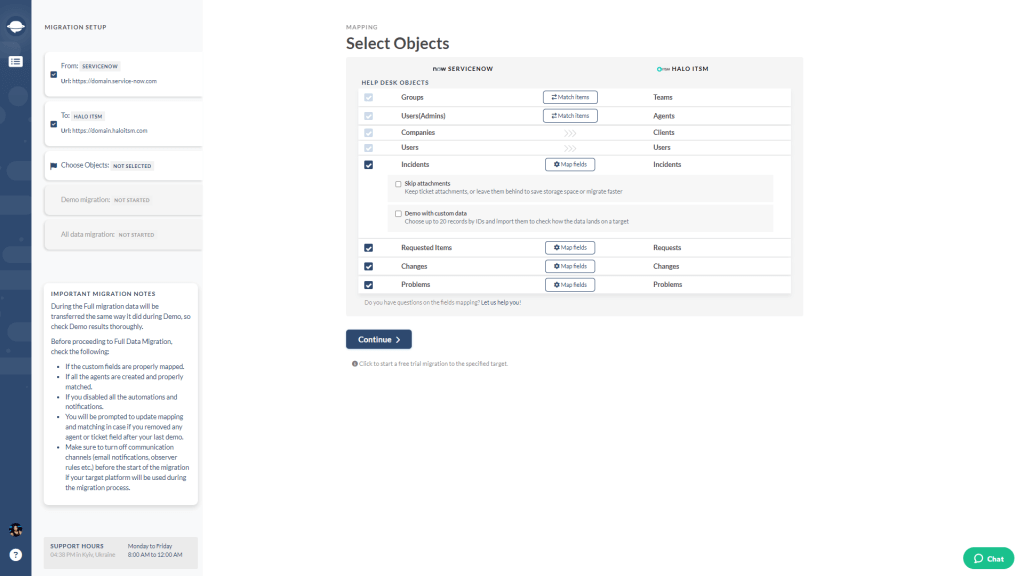Start a conversation via the Chat button

tap(988, 558)
